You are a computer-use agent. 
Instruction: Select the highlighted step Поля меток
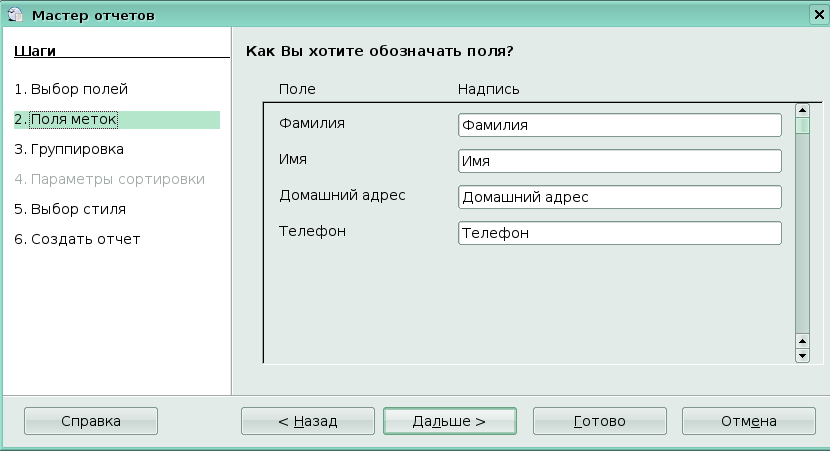pyautogui.click(x=66, y=120)
